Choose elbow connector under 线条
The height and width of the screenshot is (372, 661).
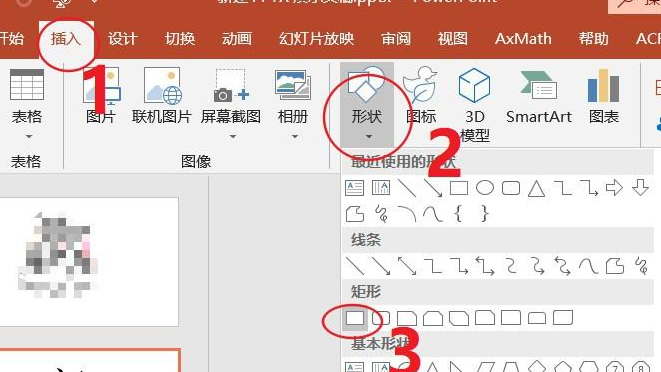[x=433, y=266]
